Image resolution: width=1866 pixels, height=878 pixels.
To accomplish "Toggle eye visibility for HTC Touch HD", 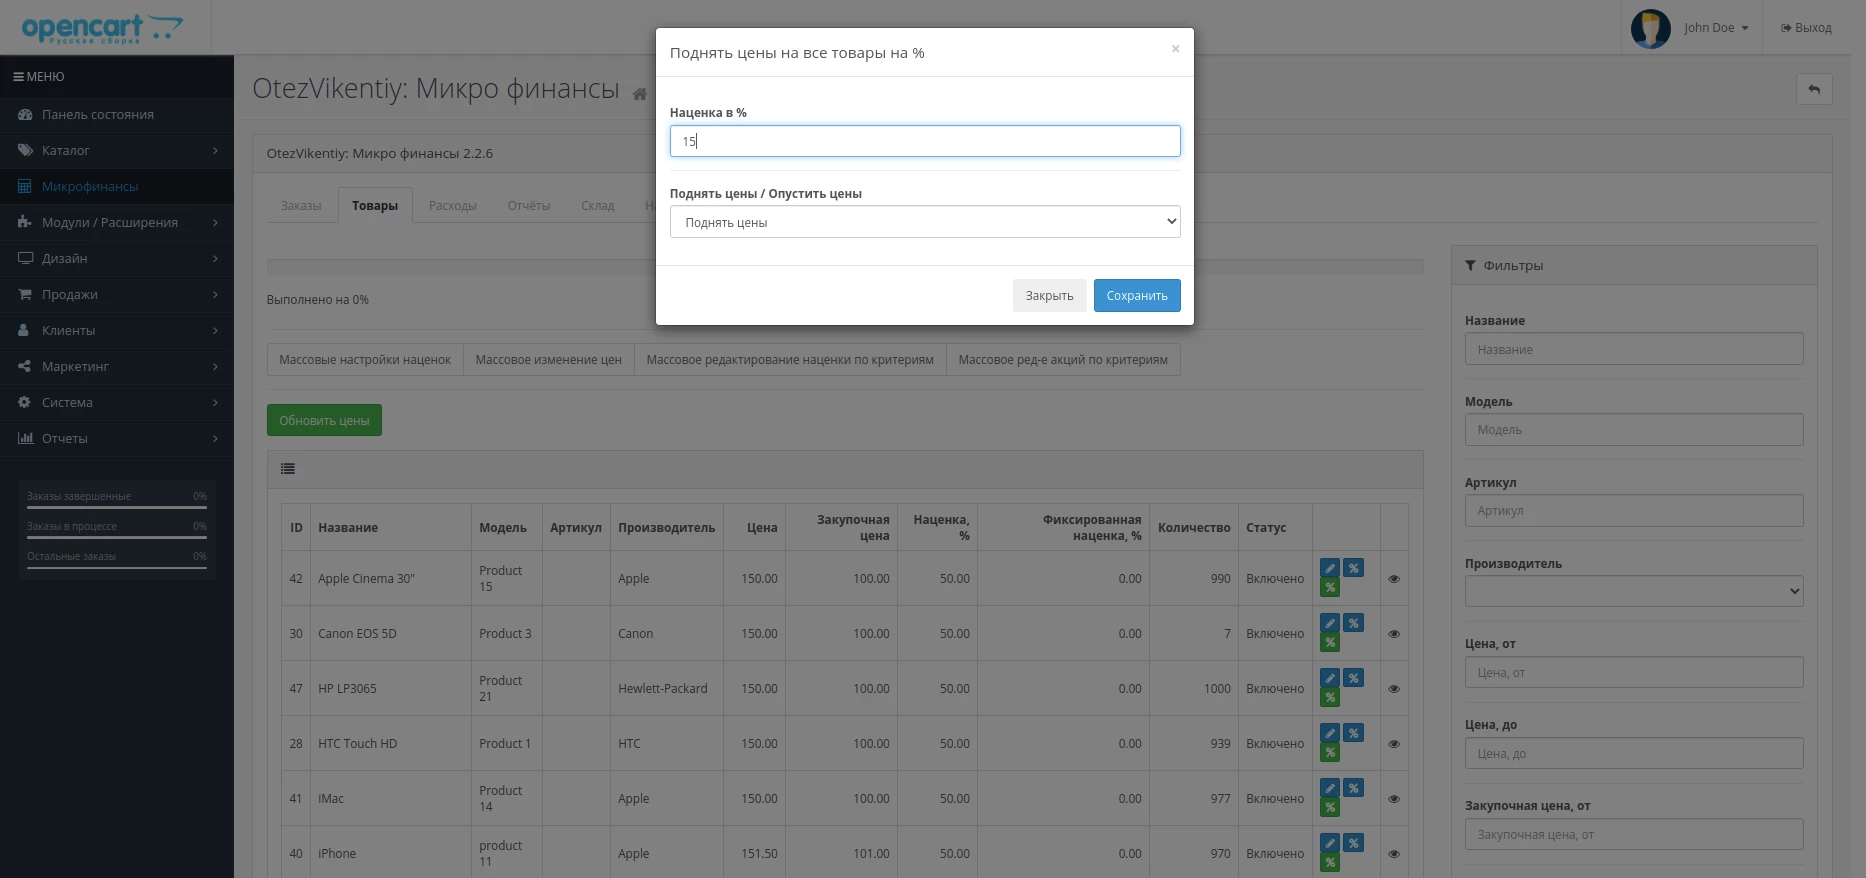I will point(1393,744).
